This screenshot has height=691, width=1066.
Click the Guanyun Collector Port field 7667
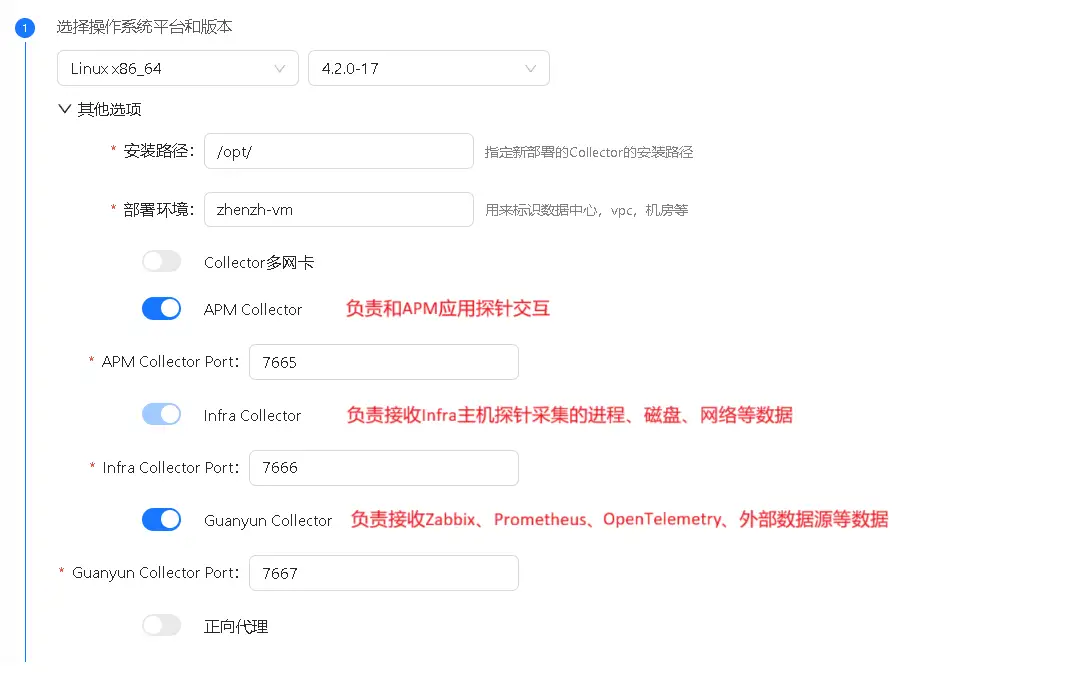tap(383, 573)
